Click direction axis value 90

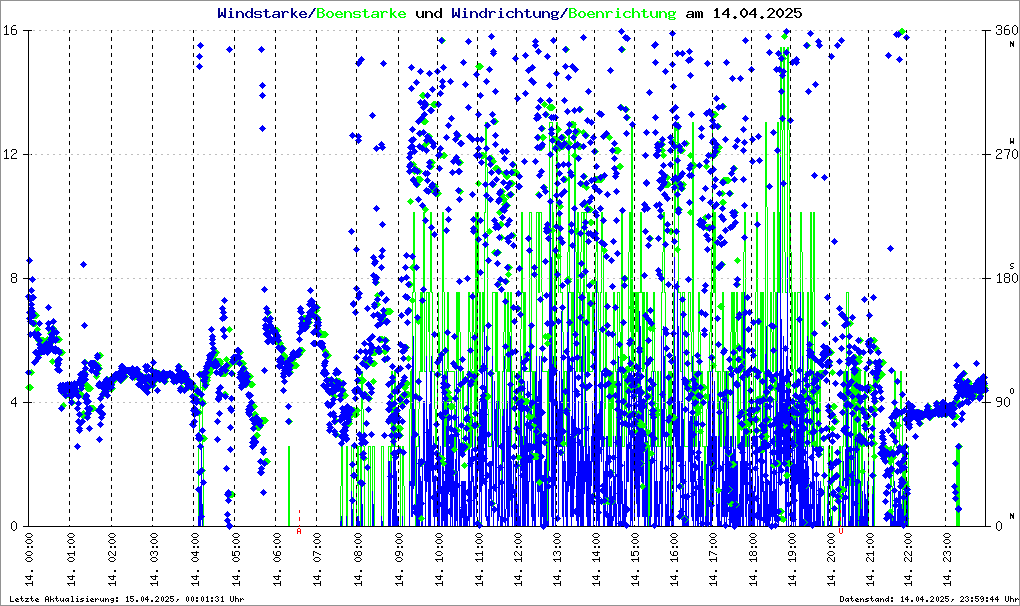coord(1003,402)
